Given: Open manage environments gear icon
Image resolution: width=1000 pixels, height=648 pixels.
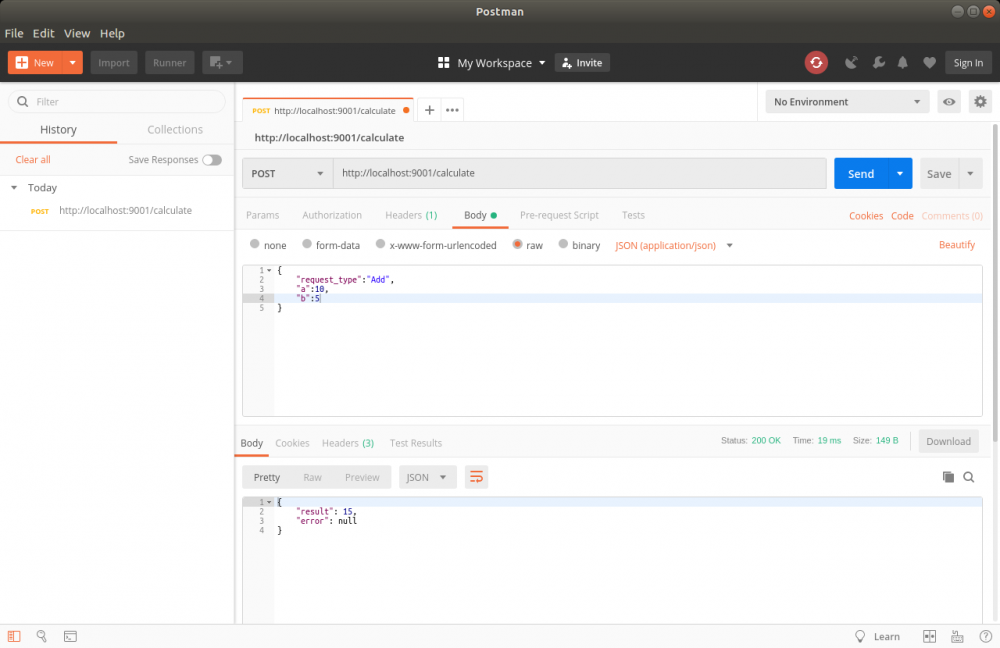Looking at the screenshot, I should point(980,102).
